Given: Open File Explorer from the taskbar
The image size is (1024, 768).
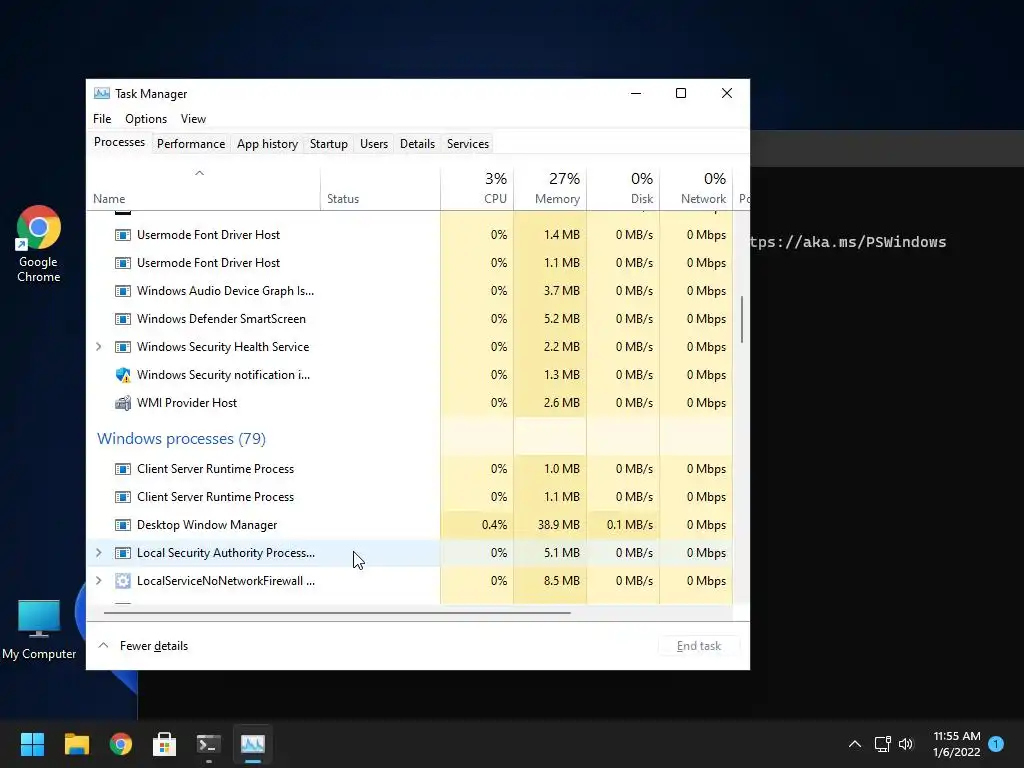Looking at the screenshot, I should 76,744.
